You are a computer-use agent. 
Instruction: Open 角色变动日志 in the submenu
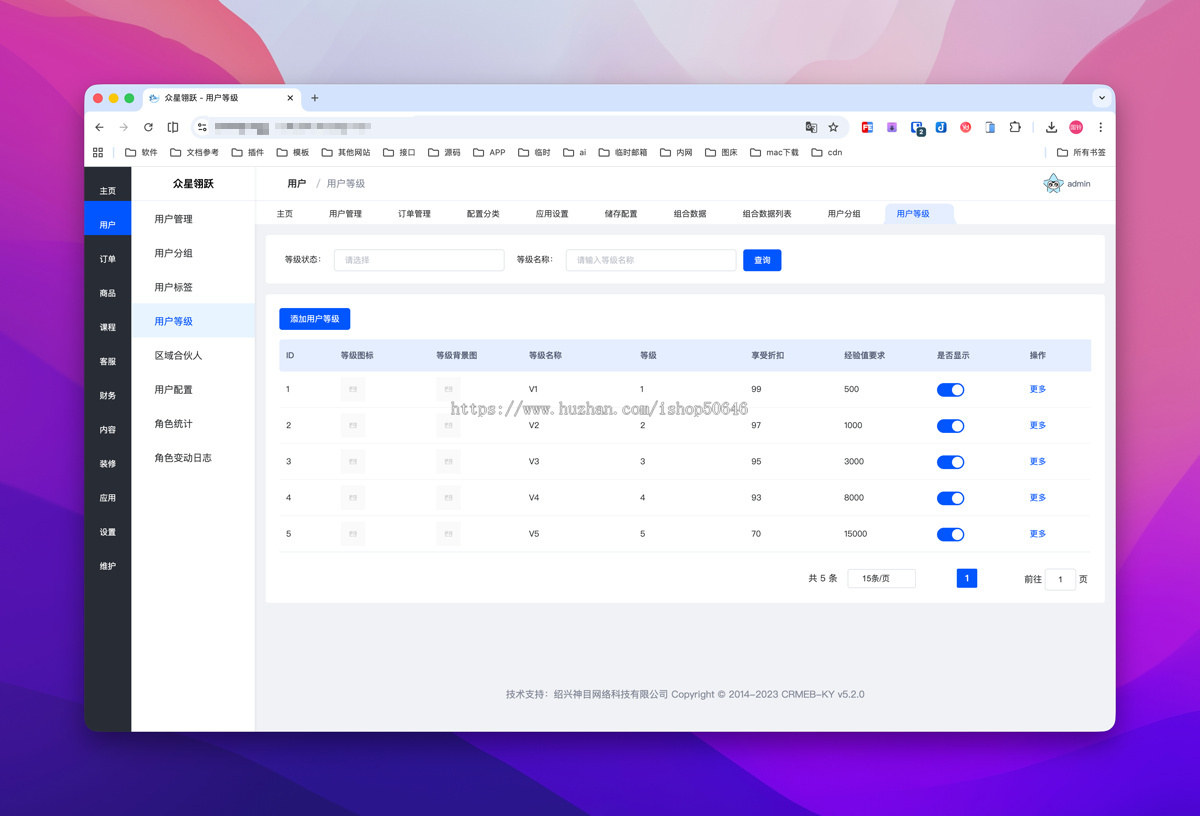click(193, 458)
